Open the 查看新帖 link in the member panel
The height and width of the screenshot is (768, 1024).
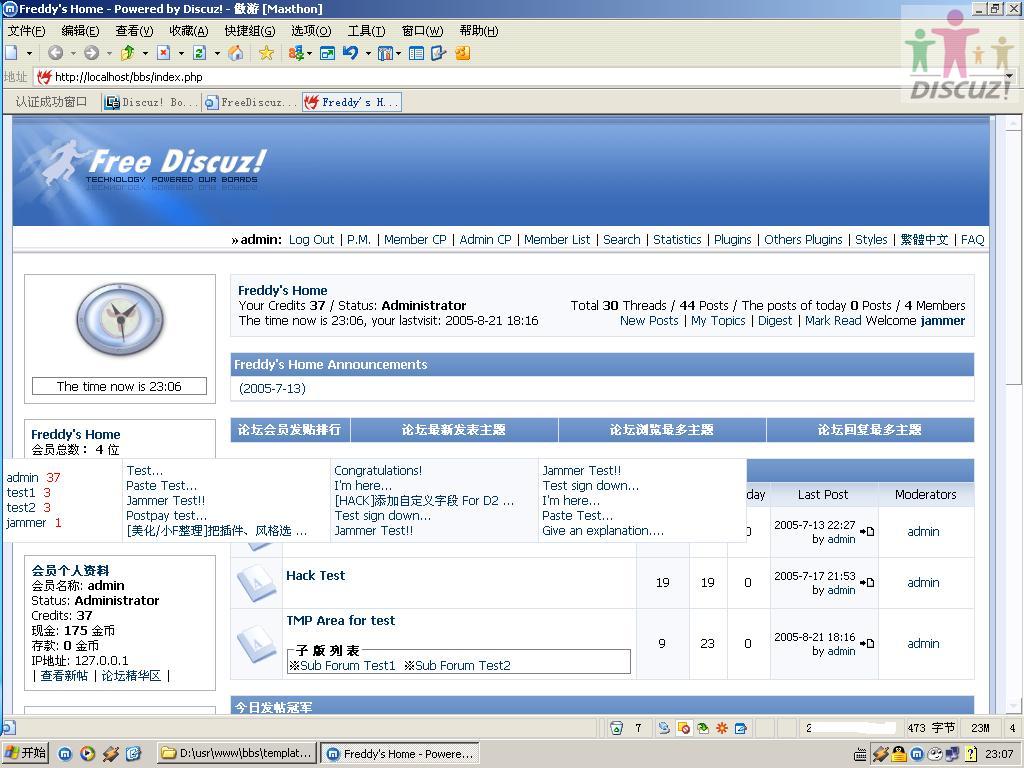(64, 675)
